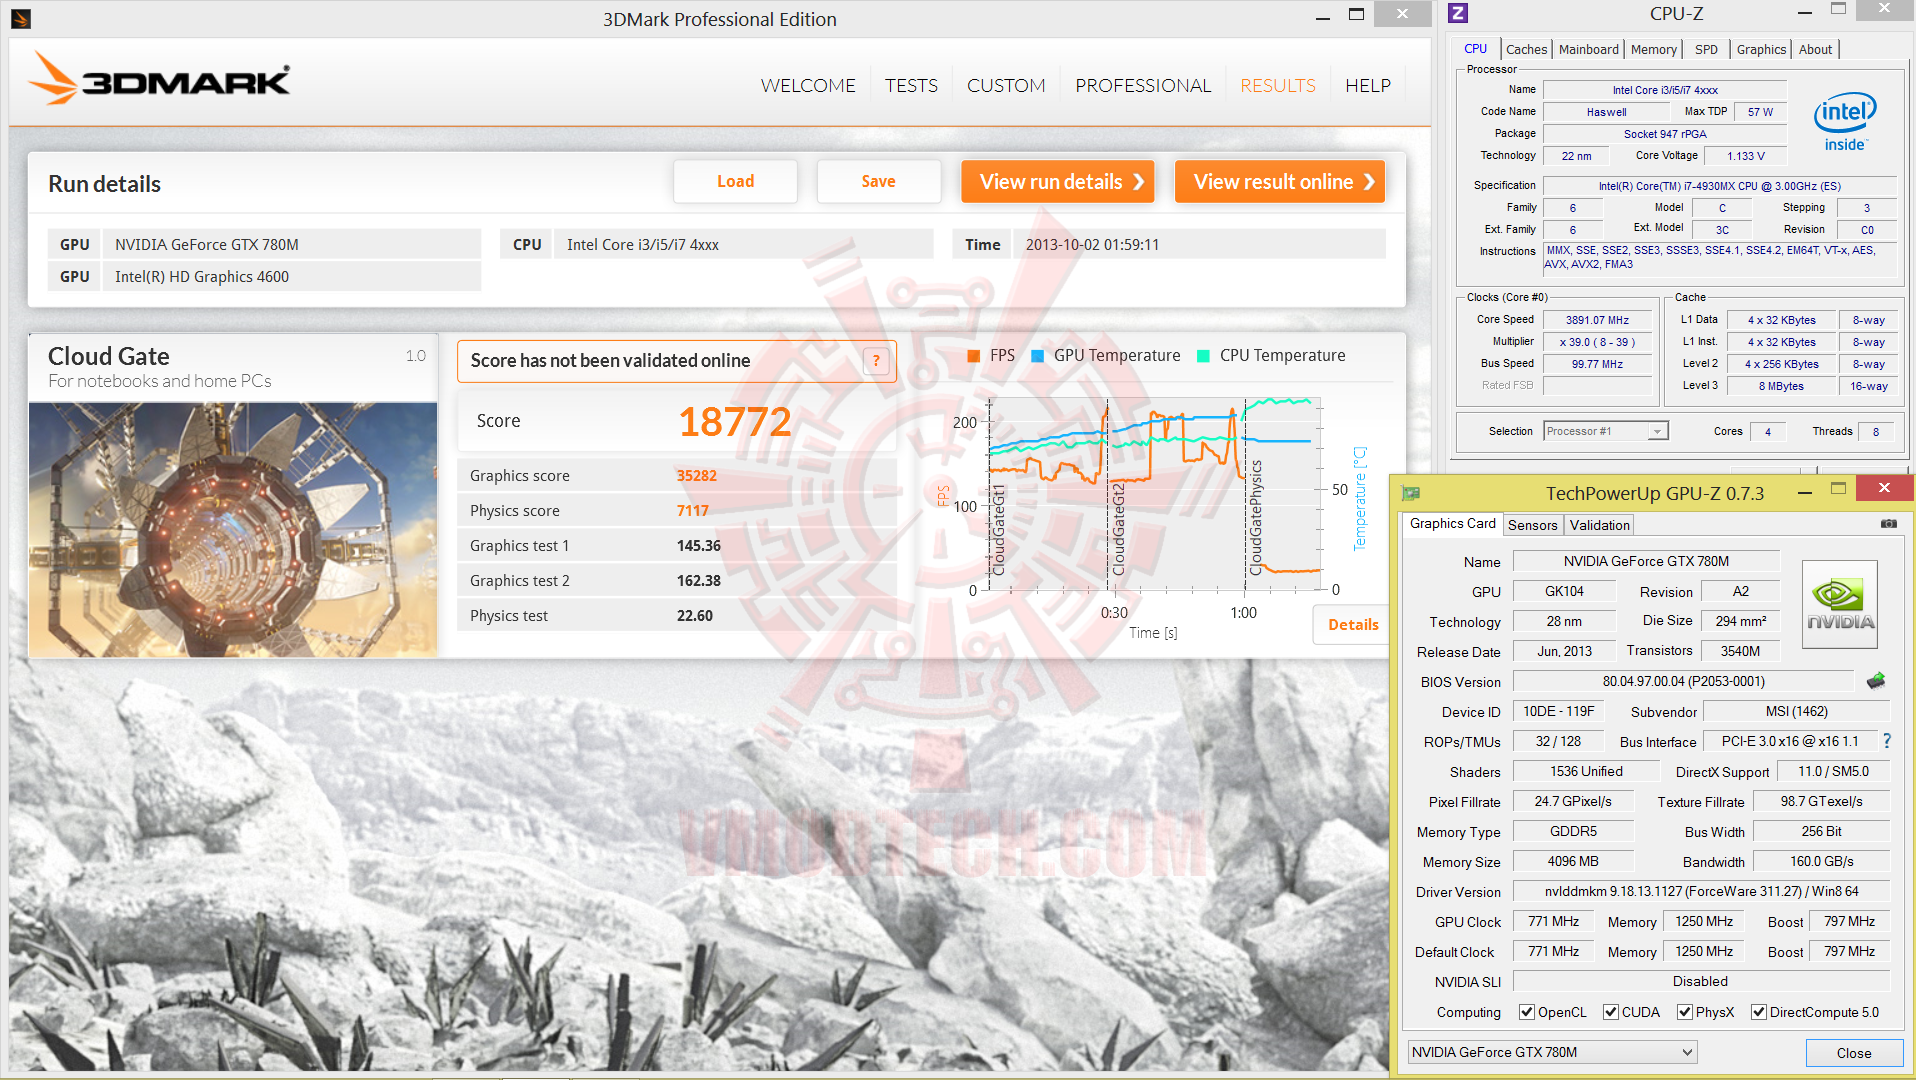The width and height of the screenshot is (1916, 1080).
Task: Select the RESULTS section
Action: [x=1278, y=86]
